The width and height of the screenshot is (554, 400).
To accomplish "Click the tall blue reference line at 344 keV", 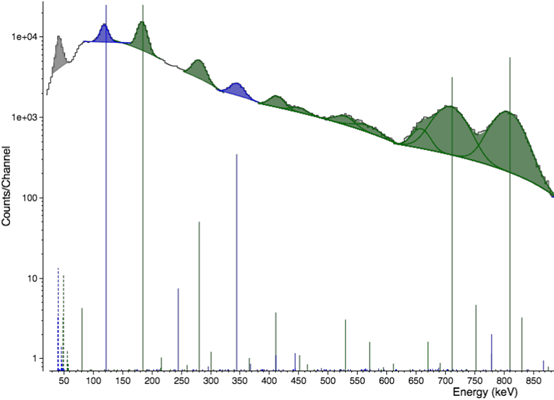I will 237,262.
